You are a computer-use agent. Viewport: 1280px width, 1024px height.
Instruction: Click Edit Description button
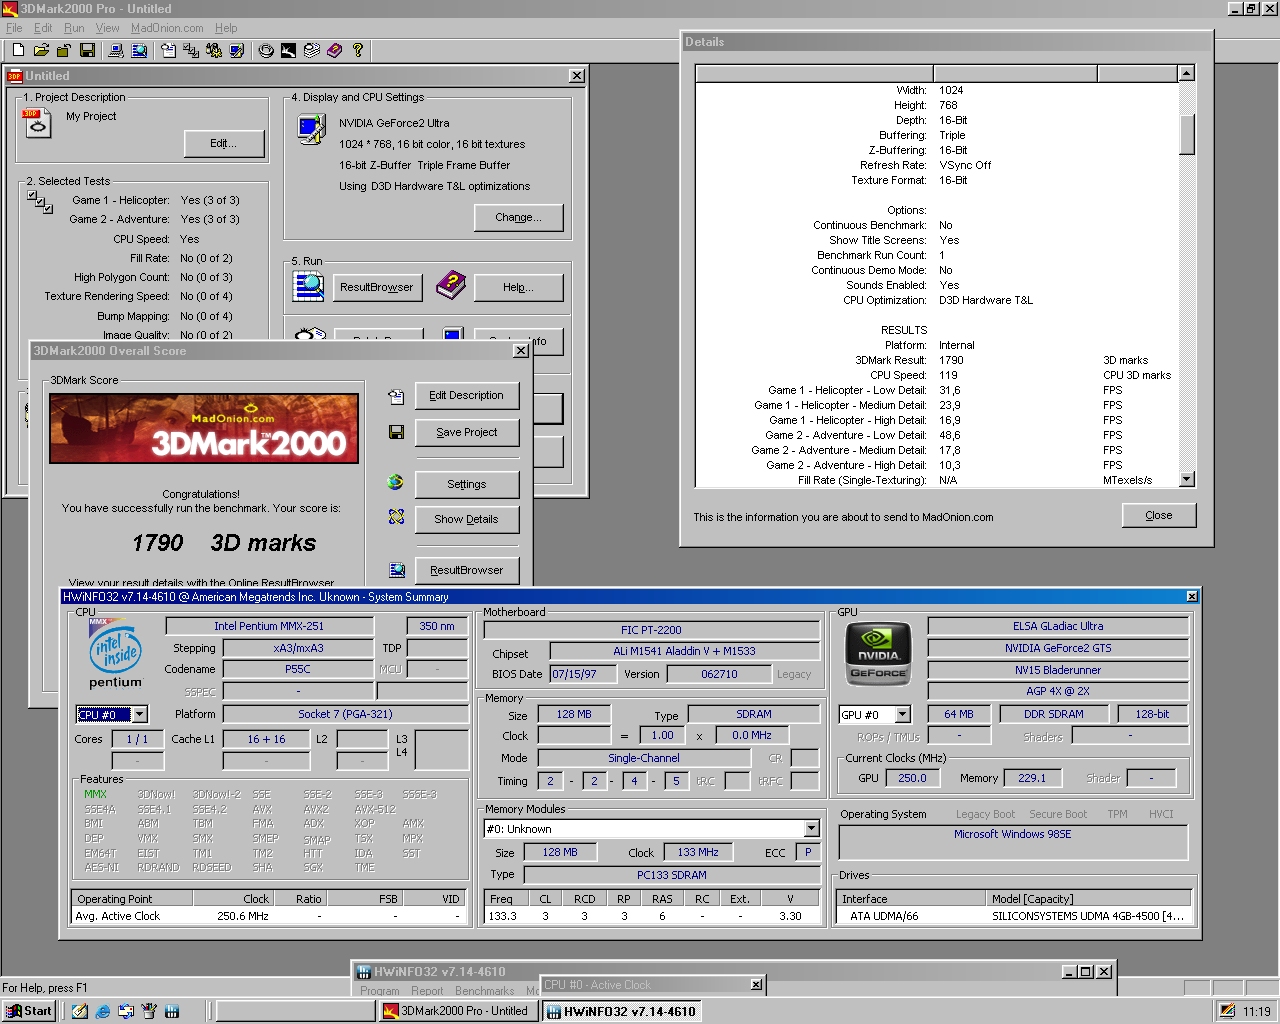pos(467,395)
